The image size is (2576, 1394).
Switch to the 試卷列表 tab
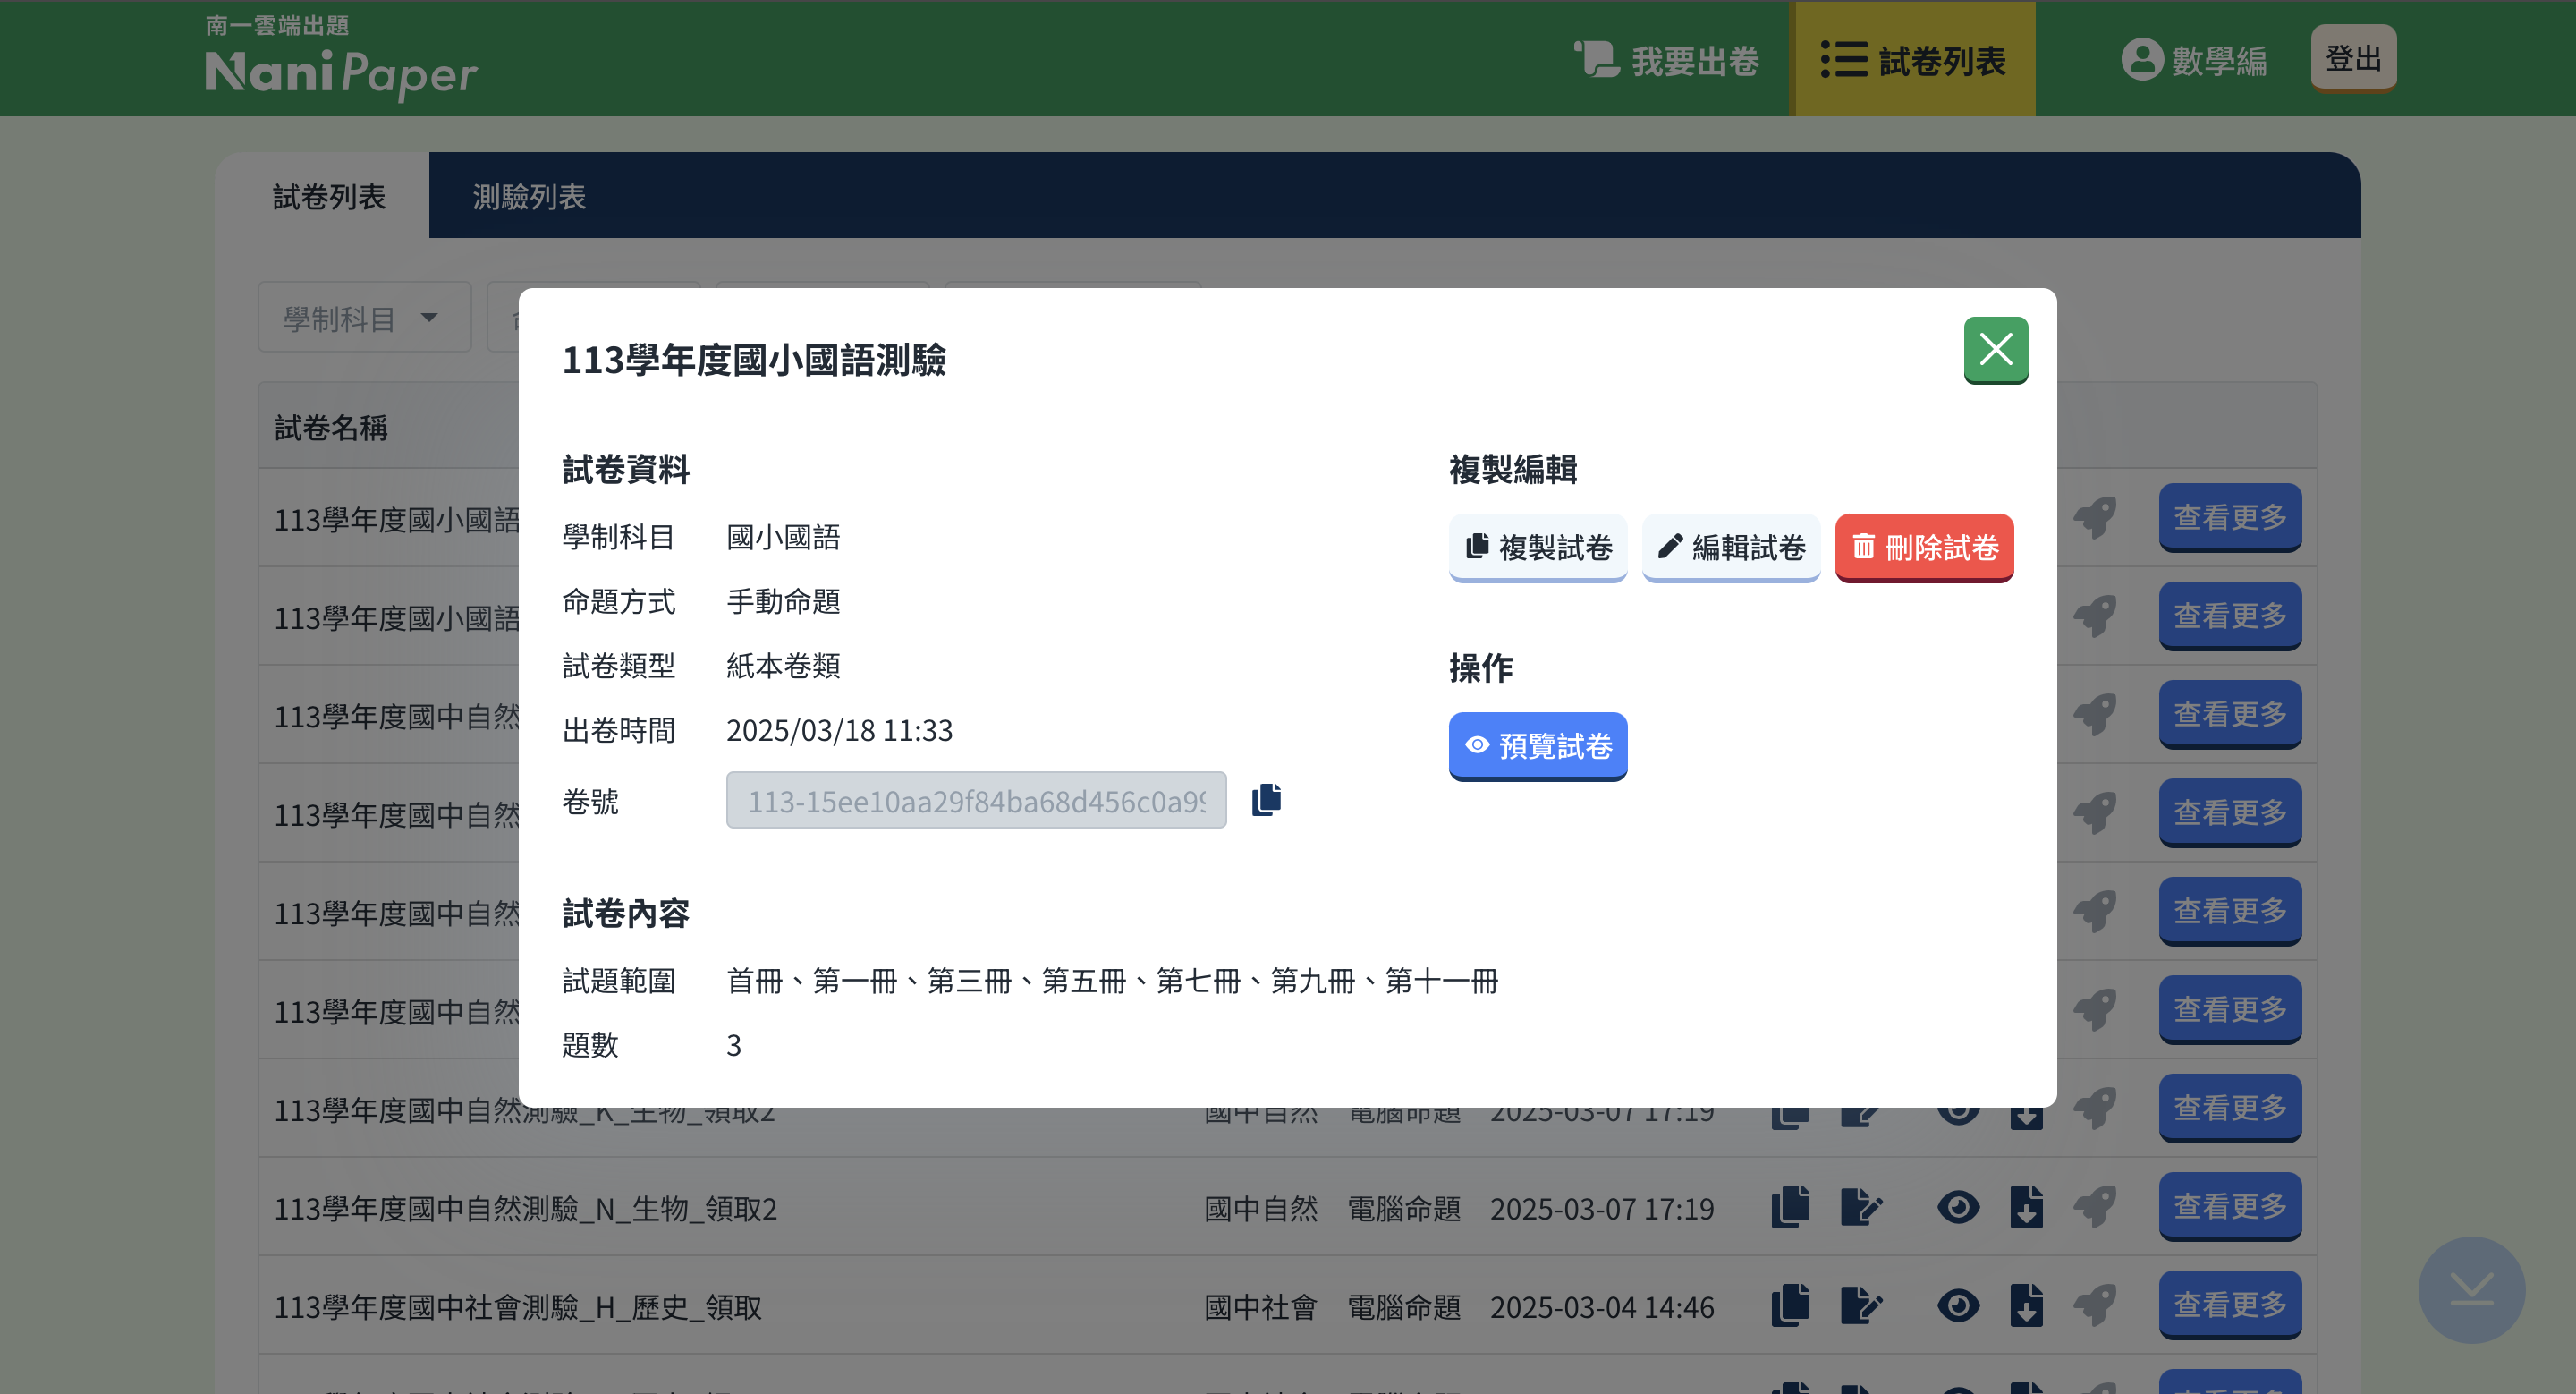click(329, 196)
